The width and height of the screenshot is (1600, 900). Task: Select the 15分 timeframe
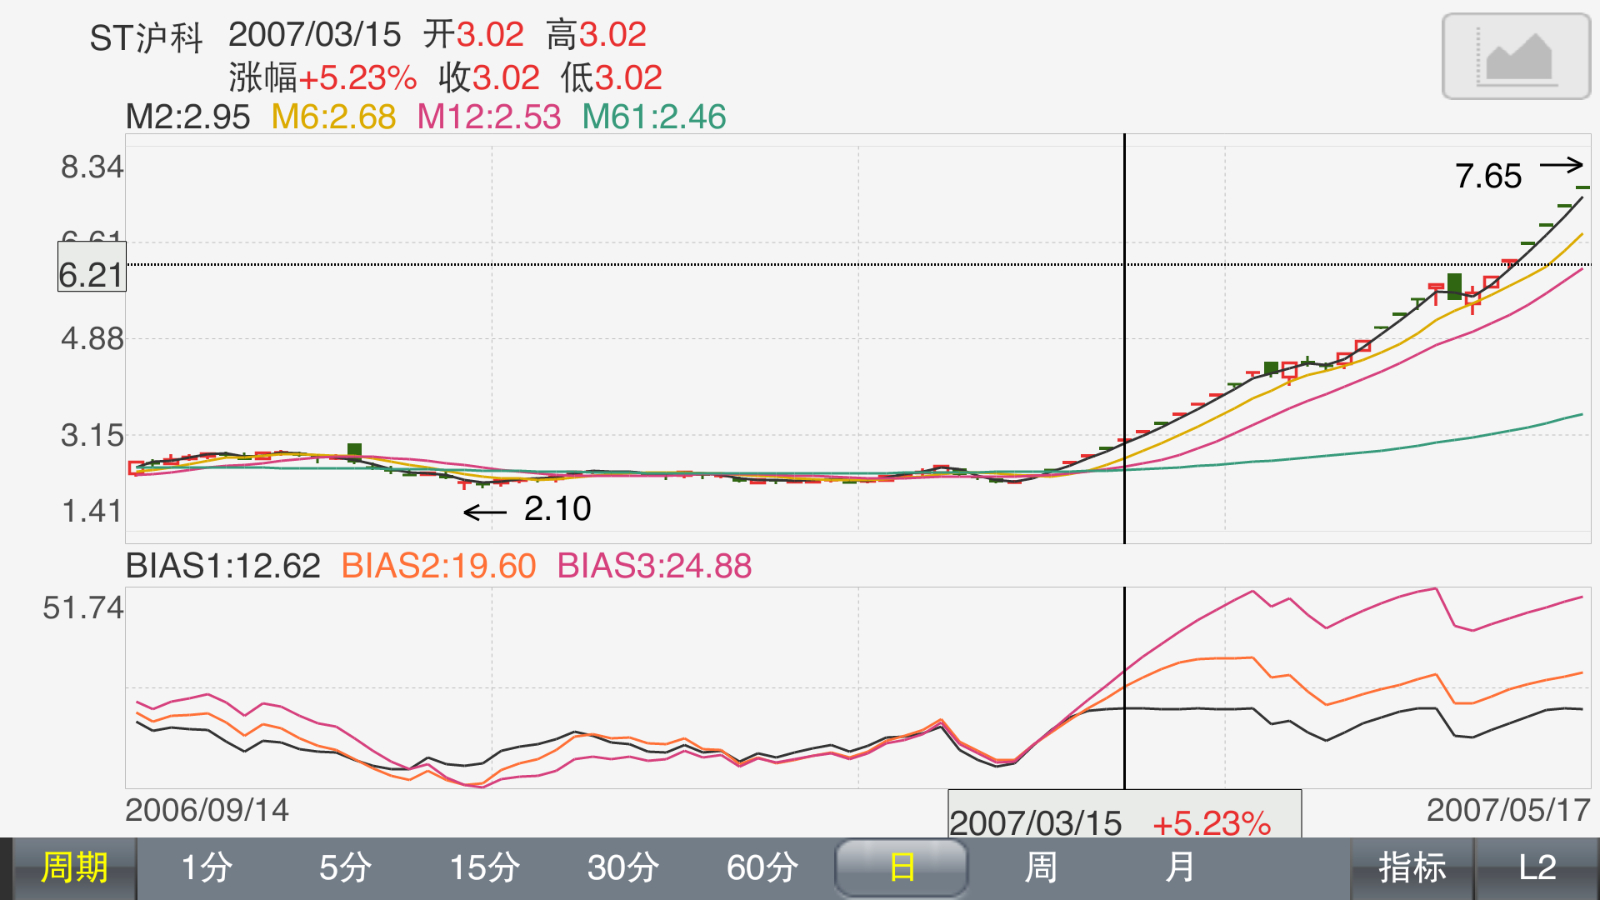coord(484,868)
